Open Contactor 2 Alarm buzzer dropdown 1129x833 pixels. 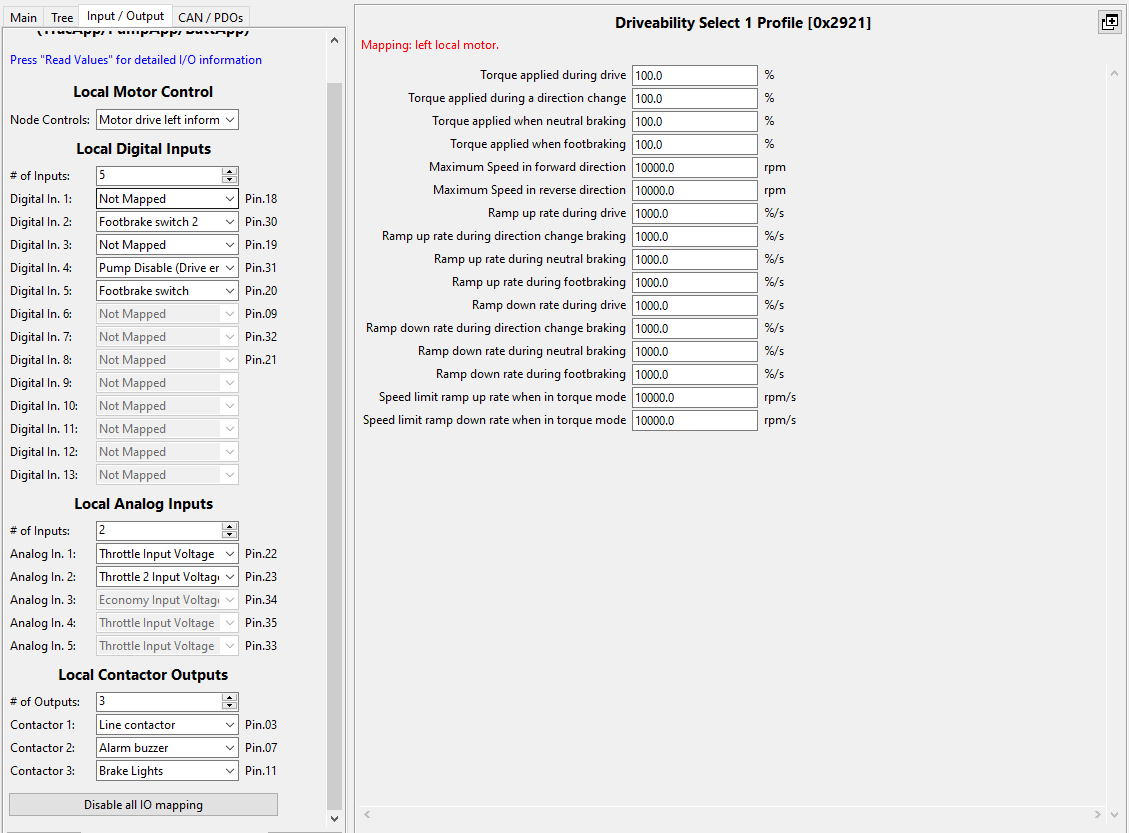(167, 748)
